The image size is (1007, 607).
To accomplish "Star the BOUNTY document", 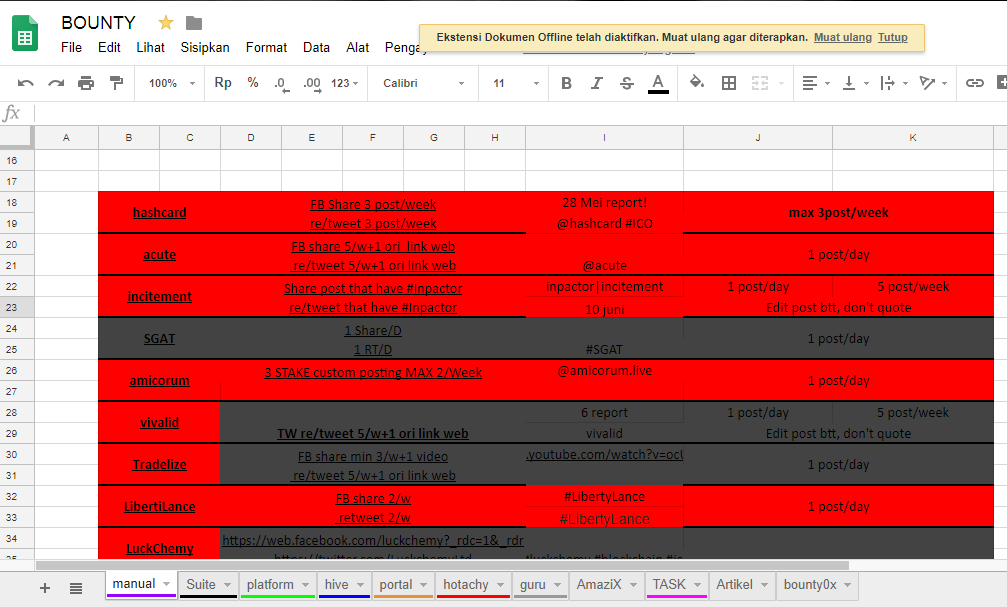I will click(x=166, y=23).
